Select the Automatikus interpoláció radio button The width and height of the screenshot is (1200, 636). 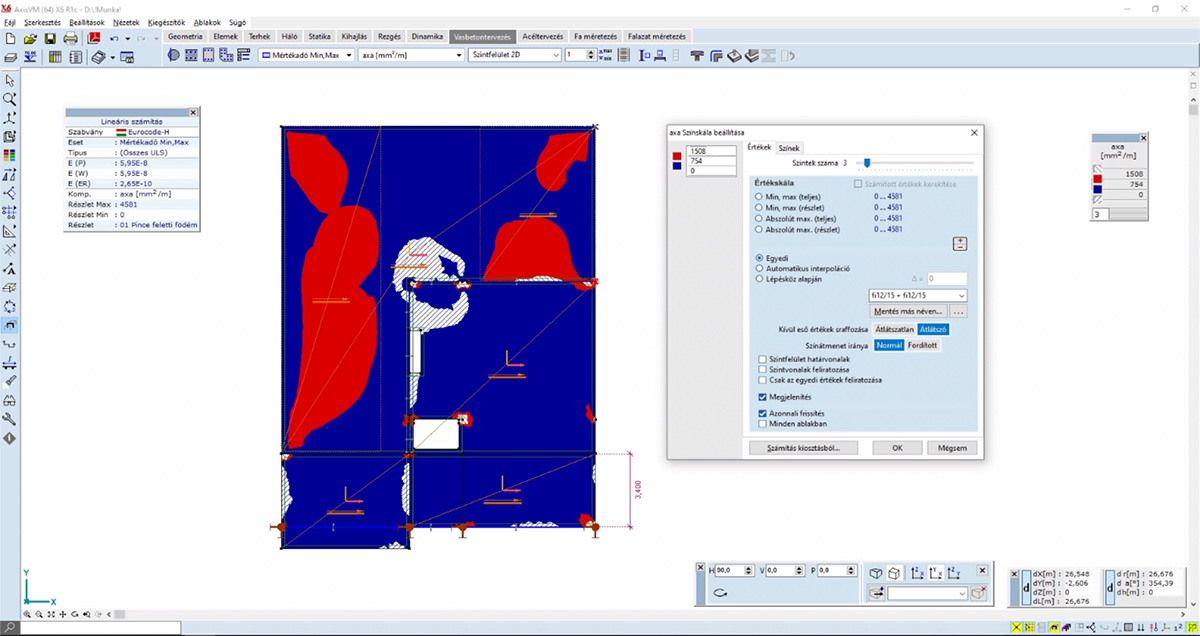point(759,268)
